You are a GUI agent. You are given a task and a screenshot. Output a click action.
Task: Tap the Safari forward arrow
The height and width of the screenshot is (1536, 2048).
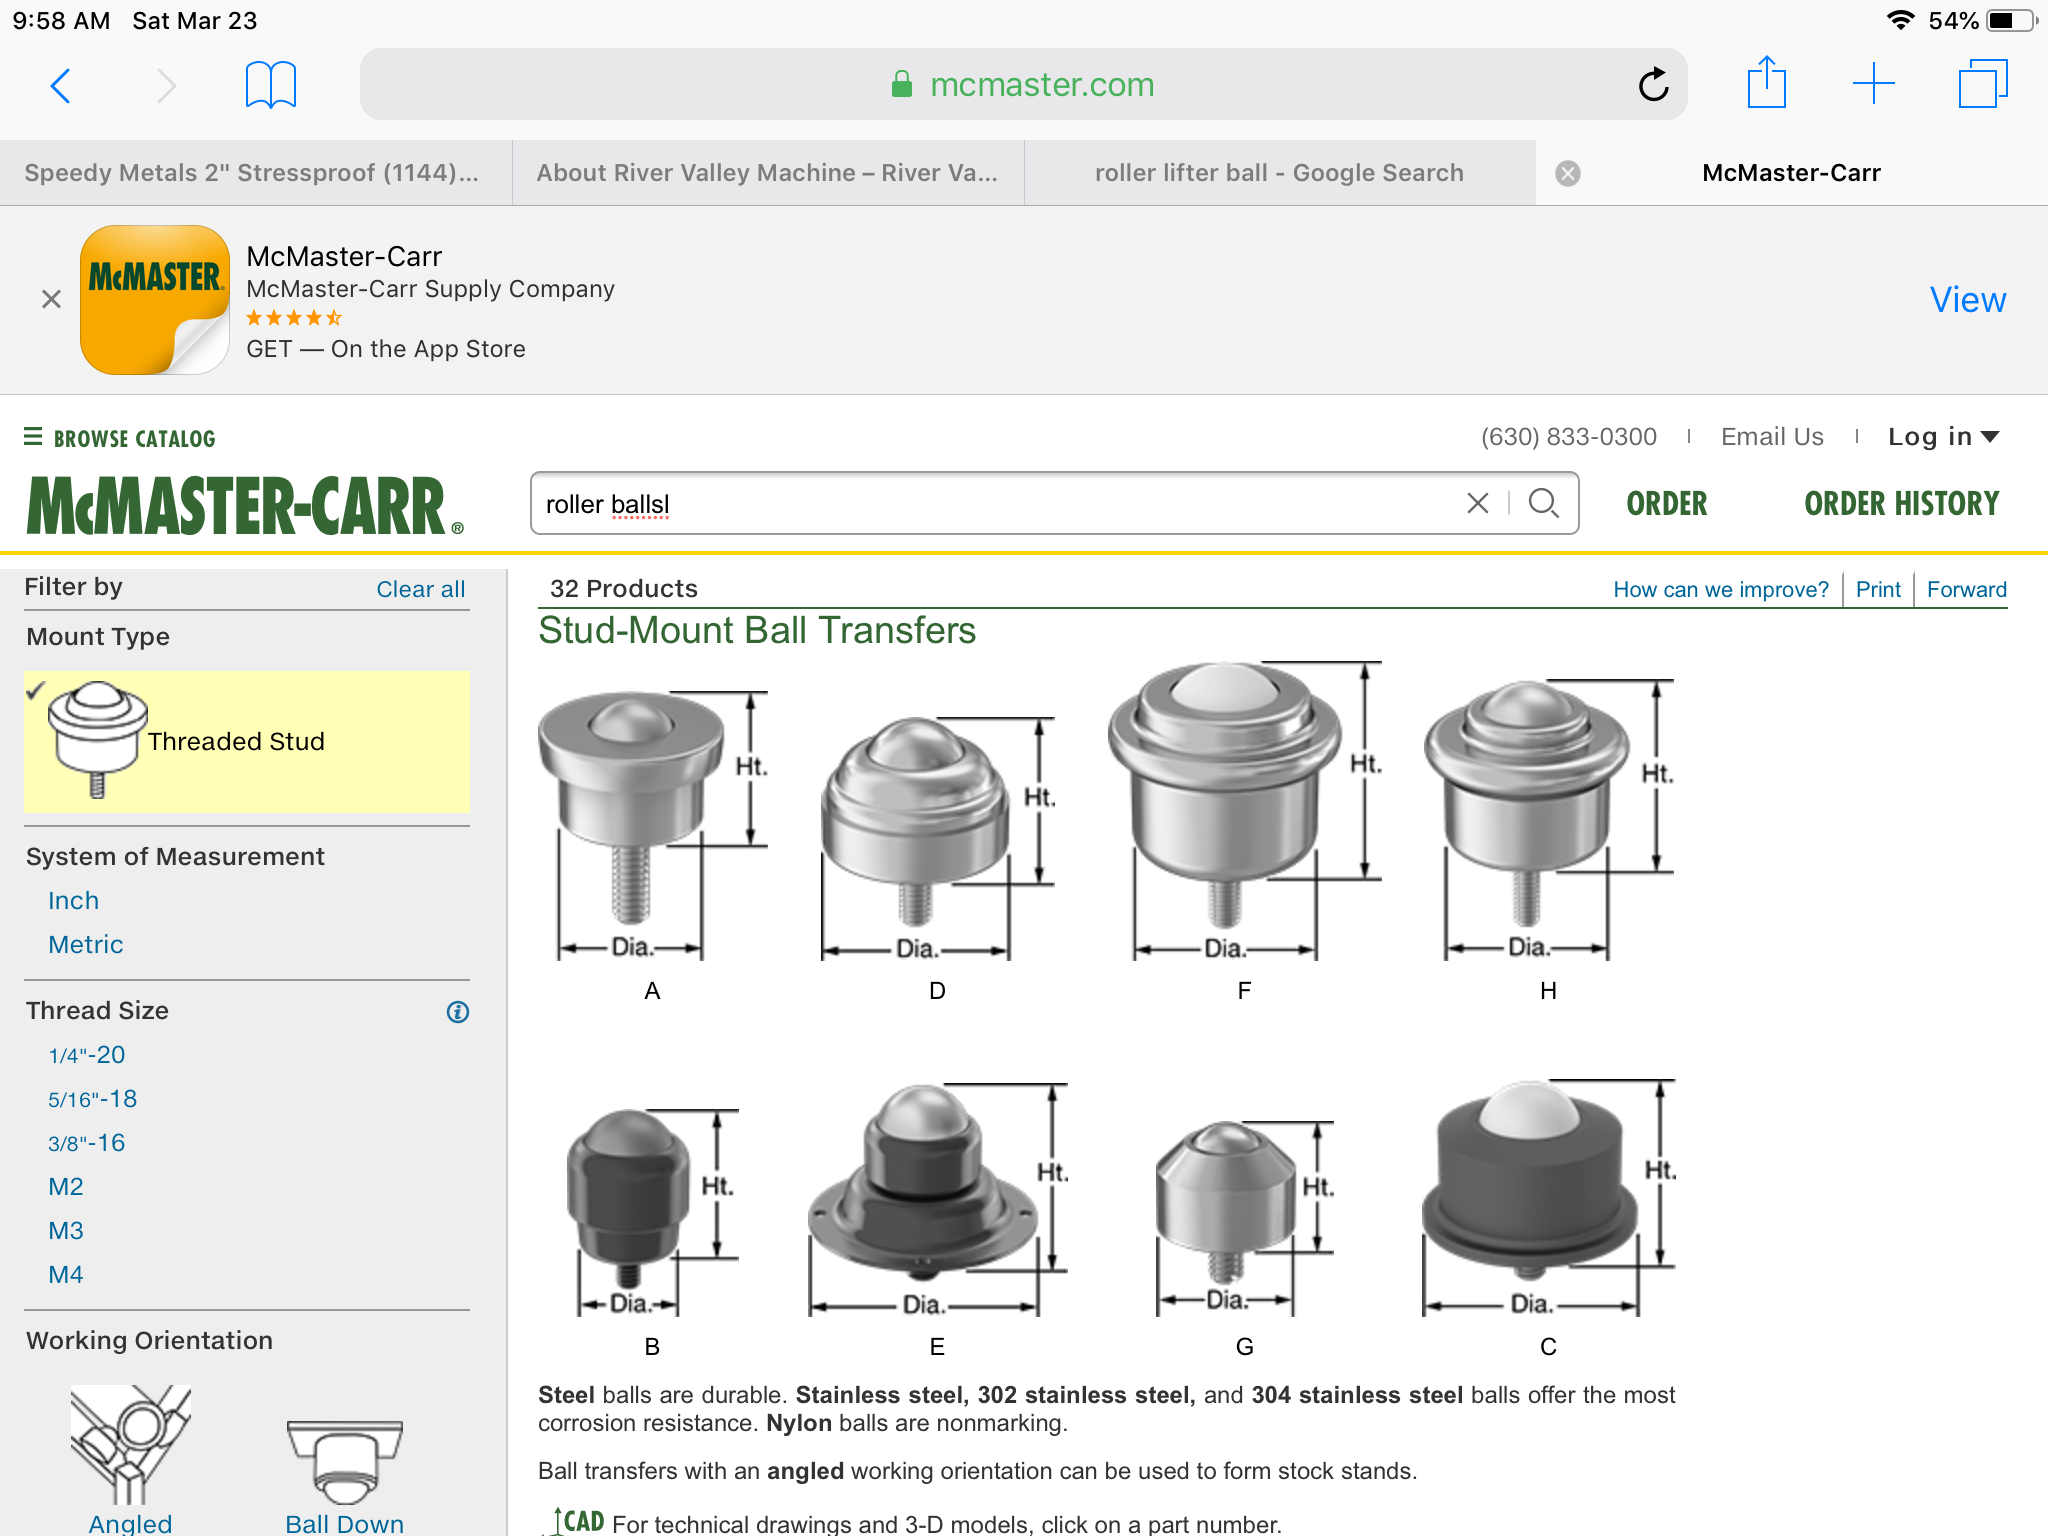point(166,85)
